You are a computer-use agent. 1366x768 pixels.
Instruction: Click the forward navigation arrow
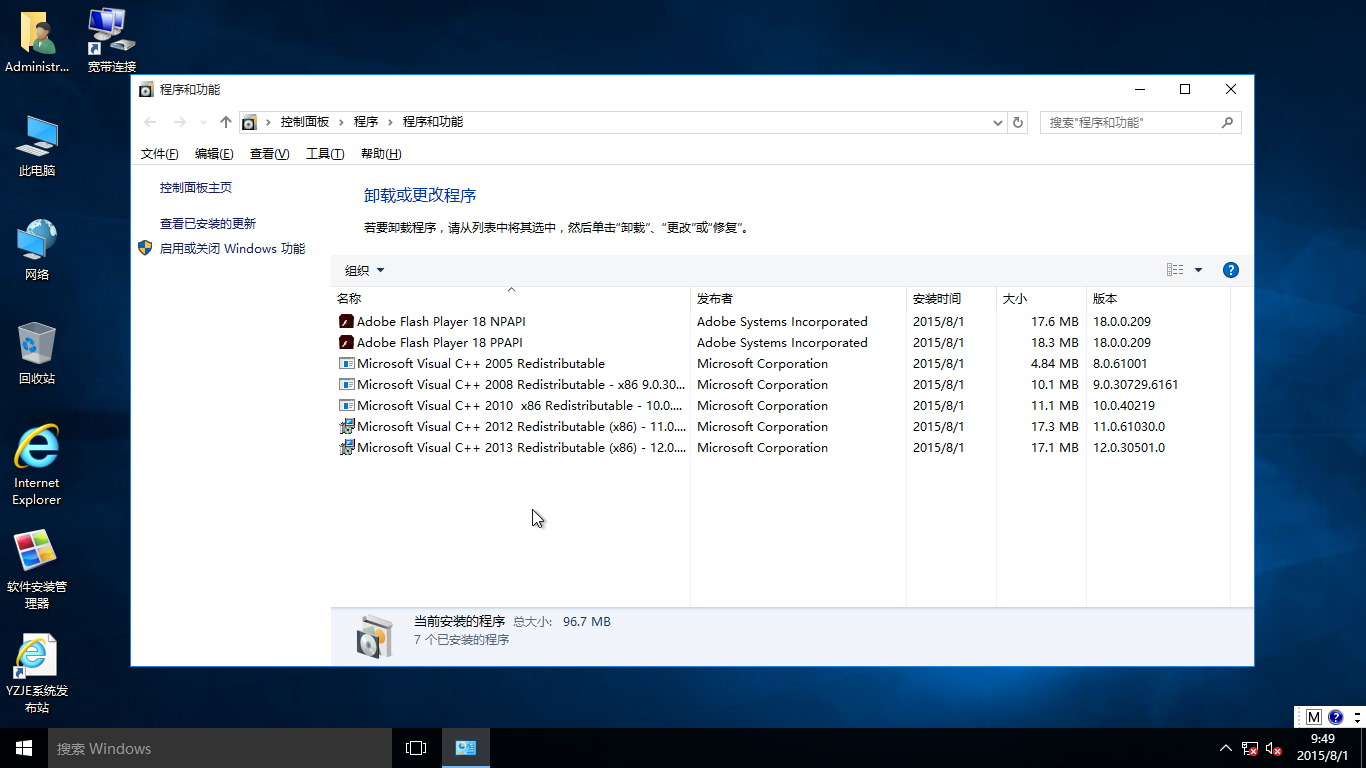[180, 122]
